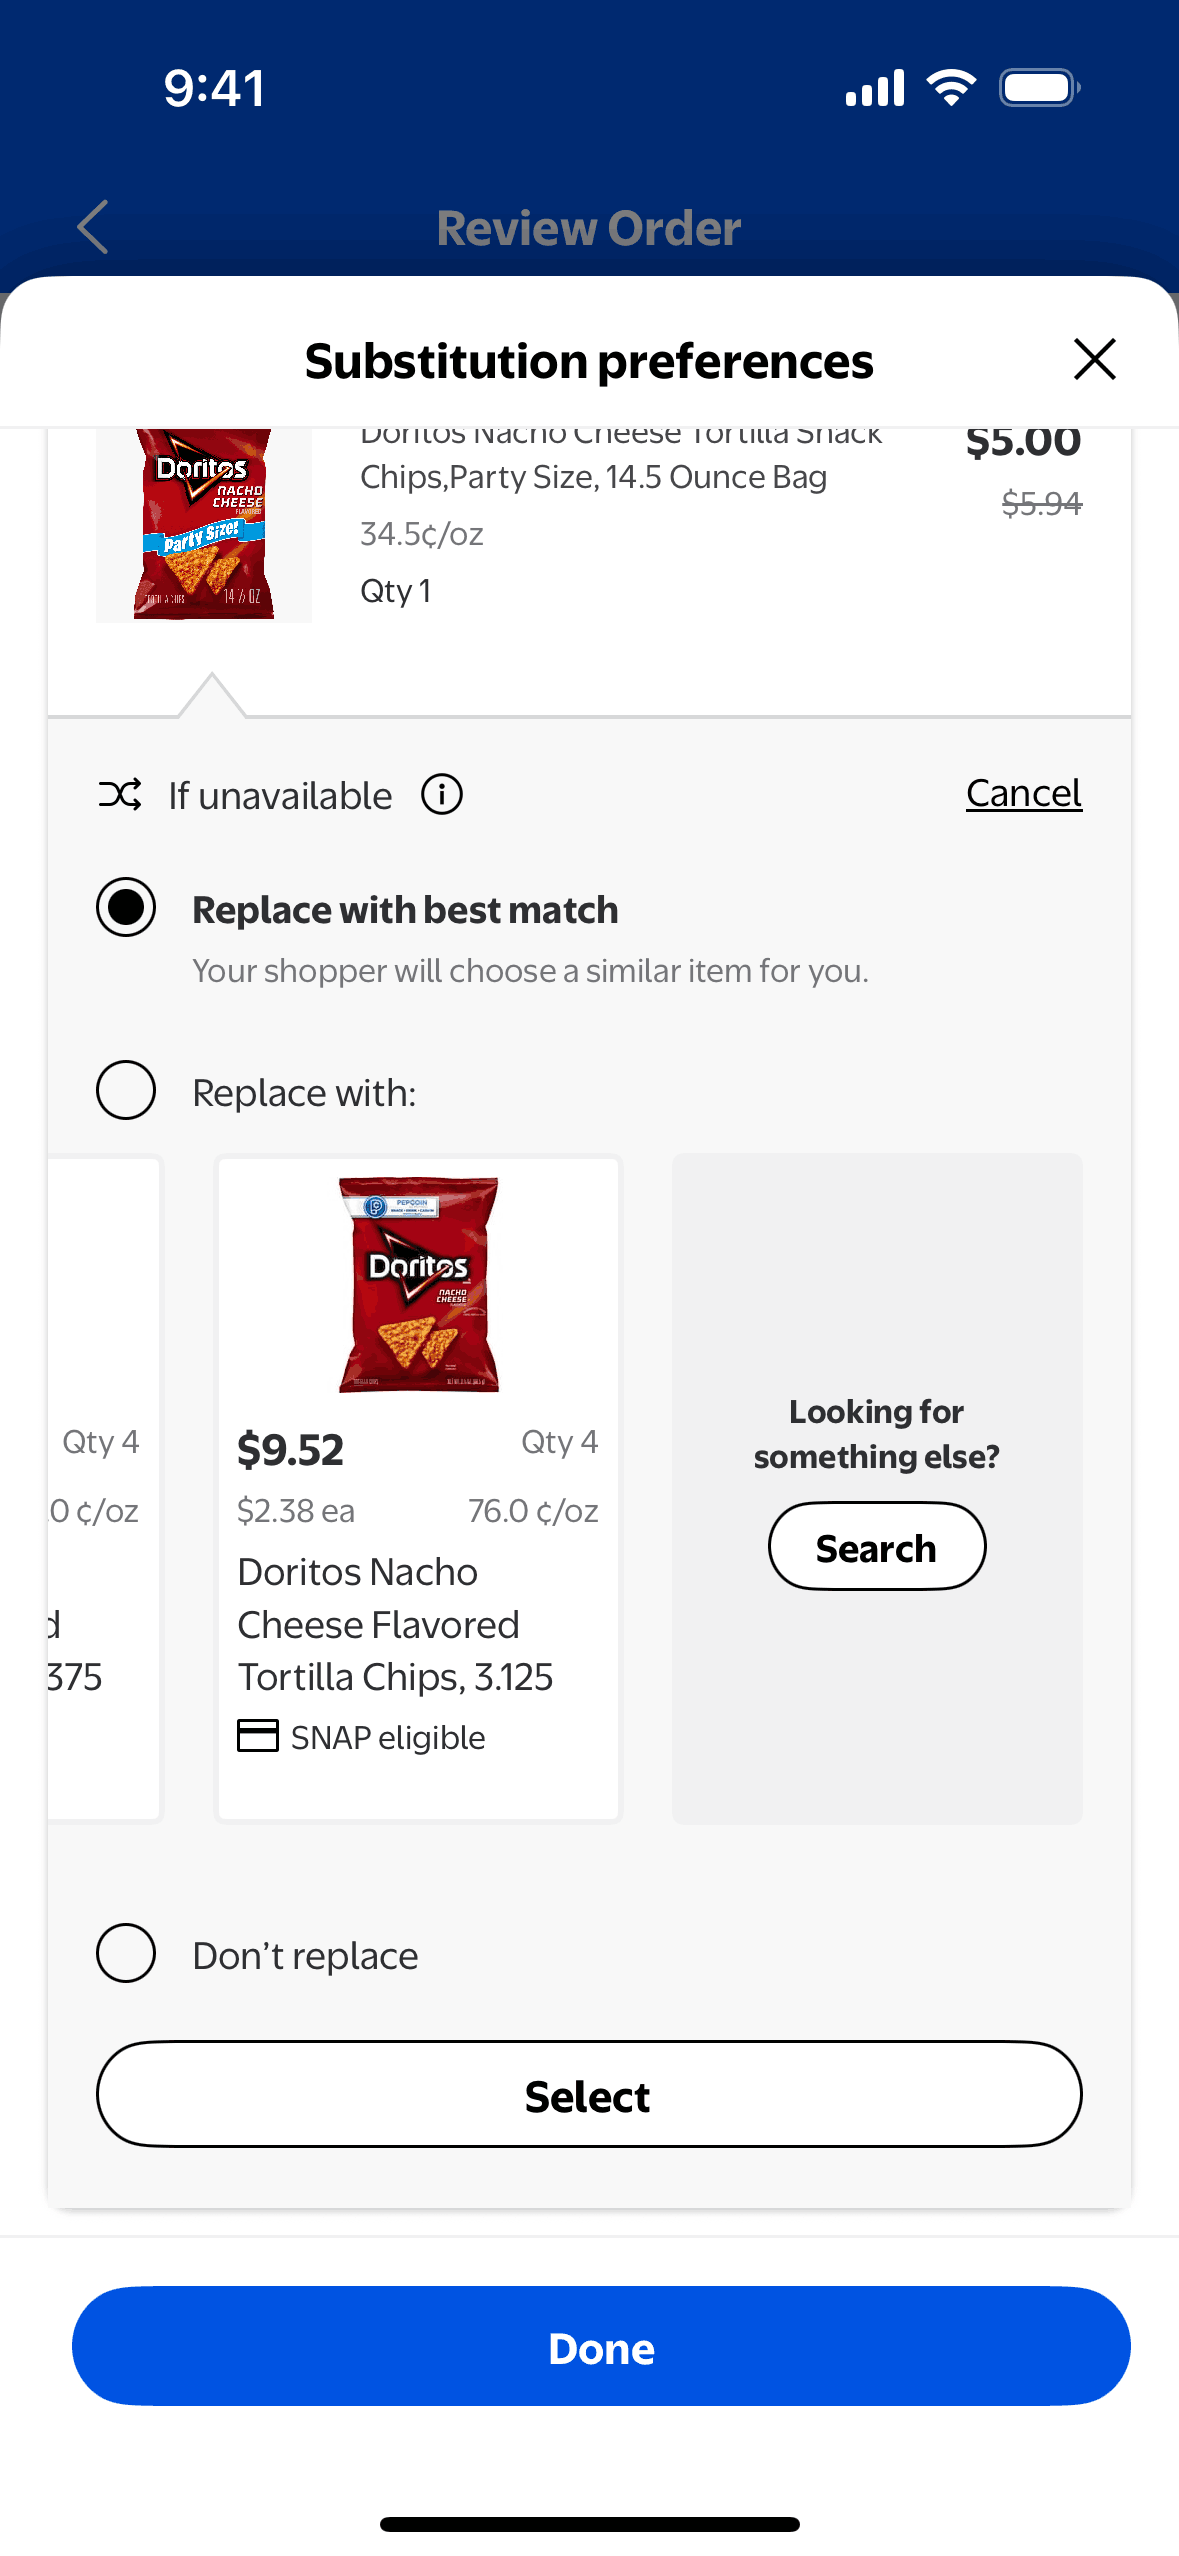1179x2556 pixels.
Task: Select Replace with best match option
Action: coord(126,907)
